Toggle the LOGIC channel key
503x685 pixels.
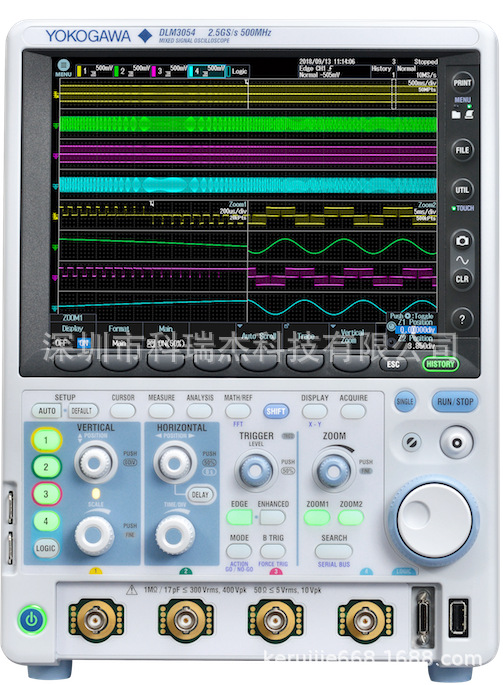(46, 548)
